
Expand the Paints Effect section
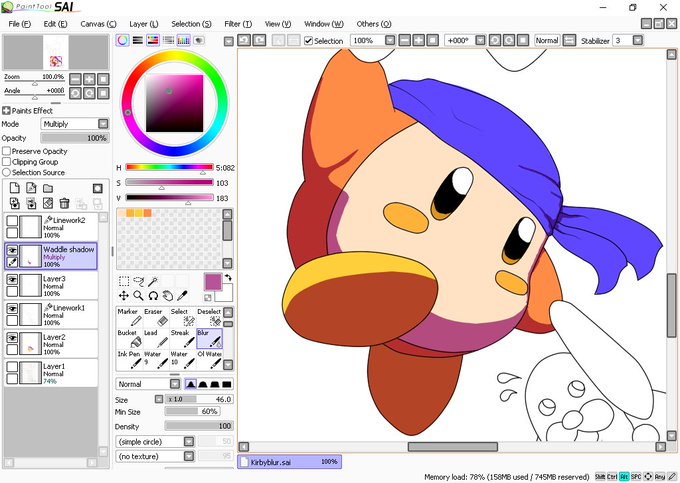[6, 111]
